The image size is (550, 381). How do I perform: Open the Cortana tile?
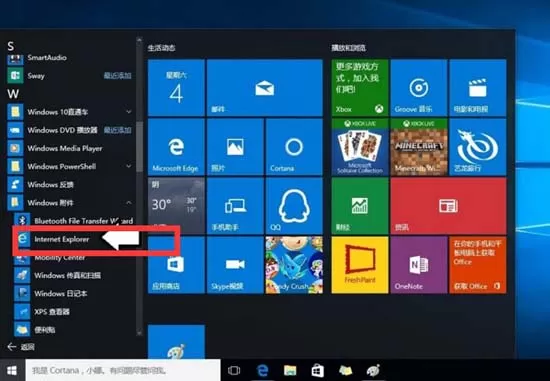click(x=294, y=147)
